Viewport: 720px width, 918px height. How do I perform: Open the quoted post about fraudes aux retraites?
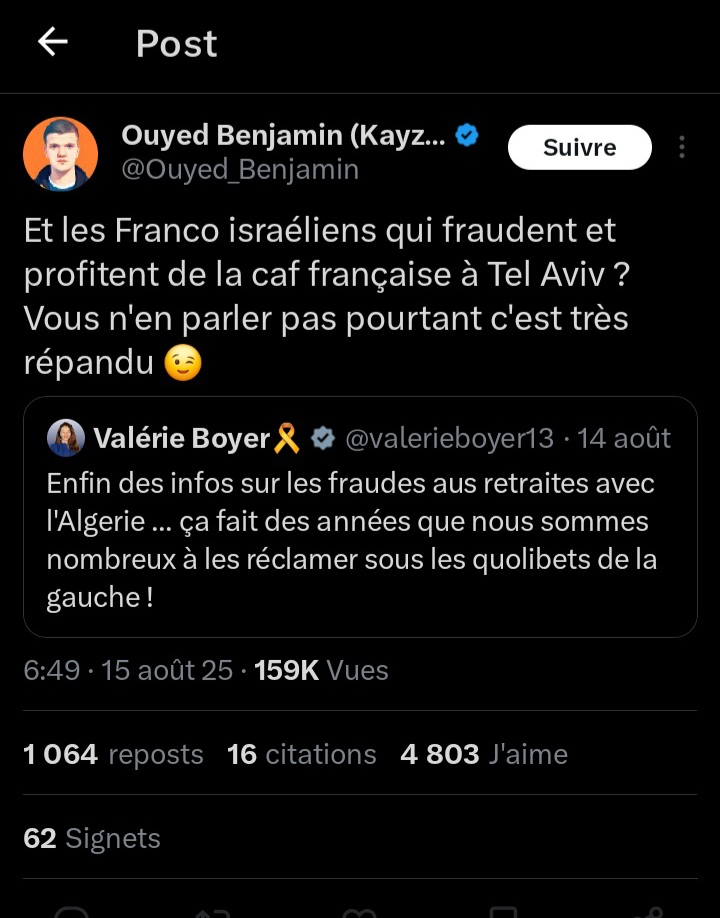(360, 540)
